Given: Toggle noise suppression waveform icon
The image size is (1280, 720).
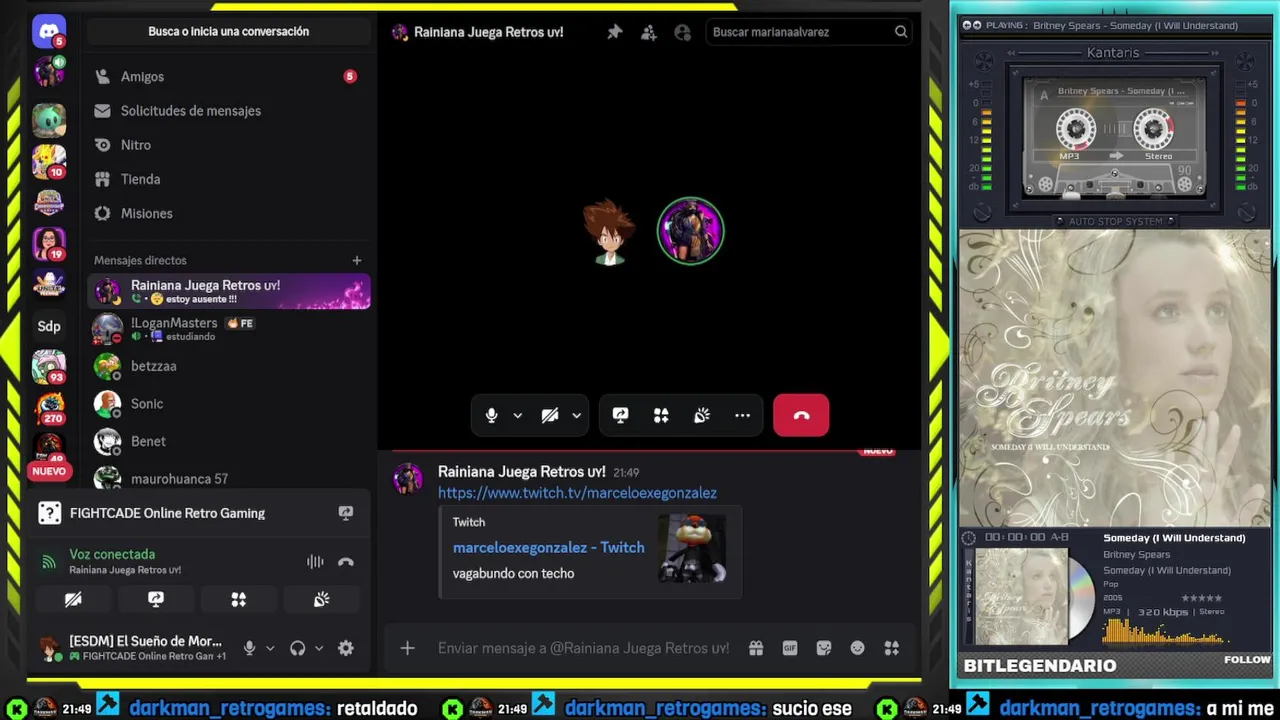Looking at the screenshot, I should pyautogui.click(x=315, y=562).
